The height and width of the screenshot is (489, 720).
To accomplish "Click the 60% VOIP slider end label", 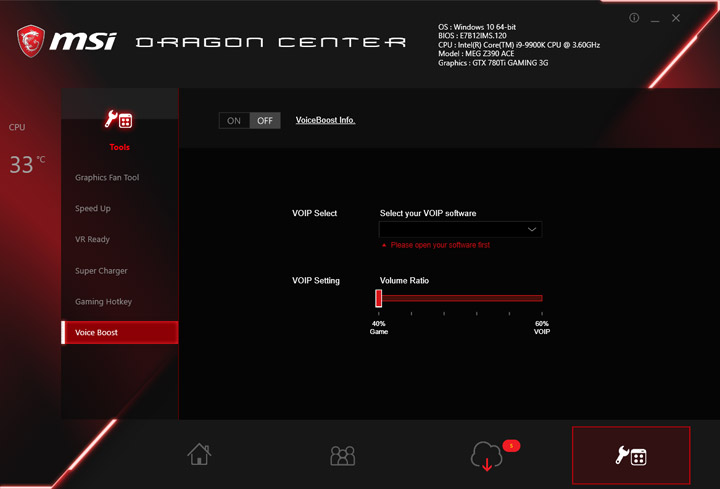I will coord(542,327).
